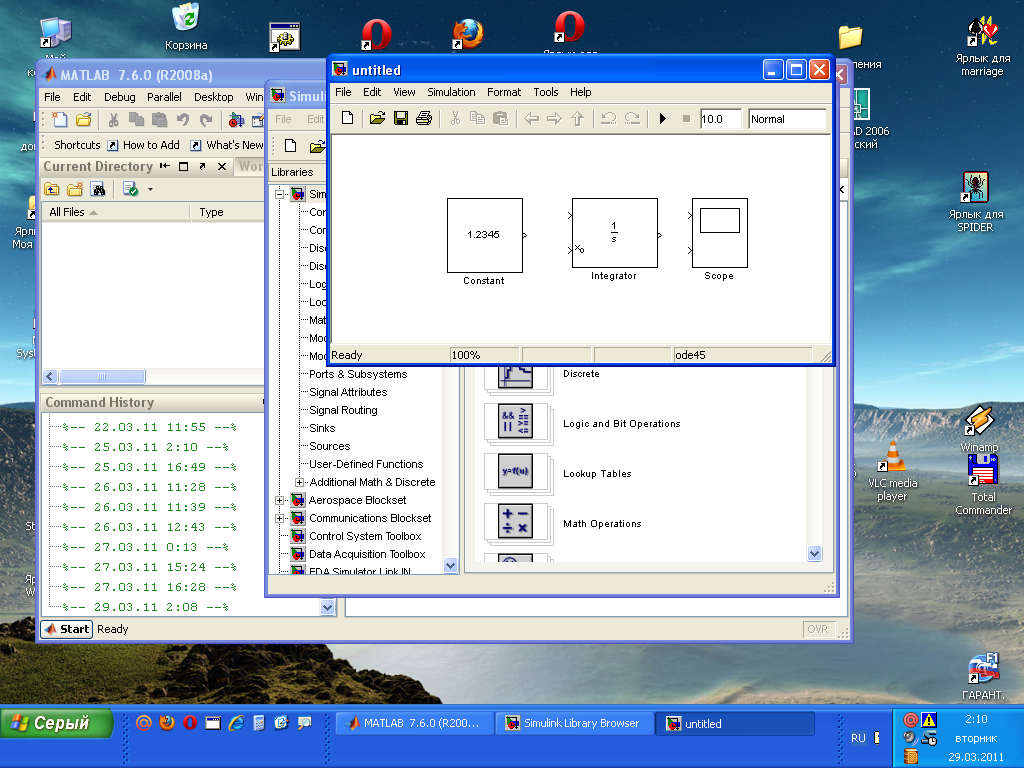This screenshot has height=768, width=1024.
Task: Open the Edit menu in untitled window
Action: [372, 92]
